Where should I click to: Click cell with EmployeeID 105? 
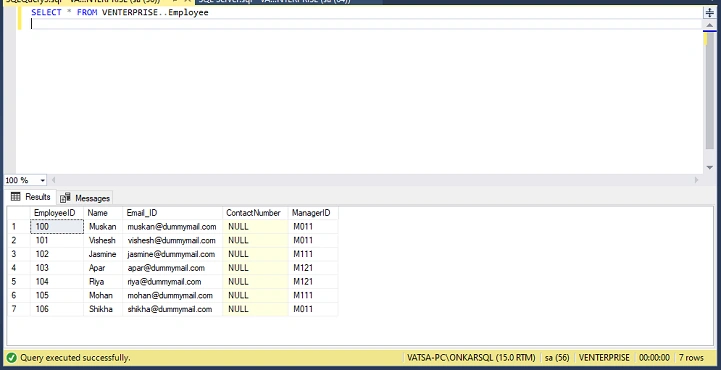pyautogui.click(x=57, y=296)
